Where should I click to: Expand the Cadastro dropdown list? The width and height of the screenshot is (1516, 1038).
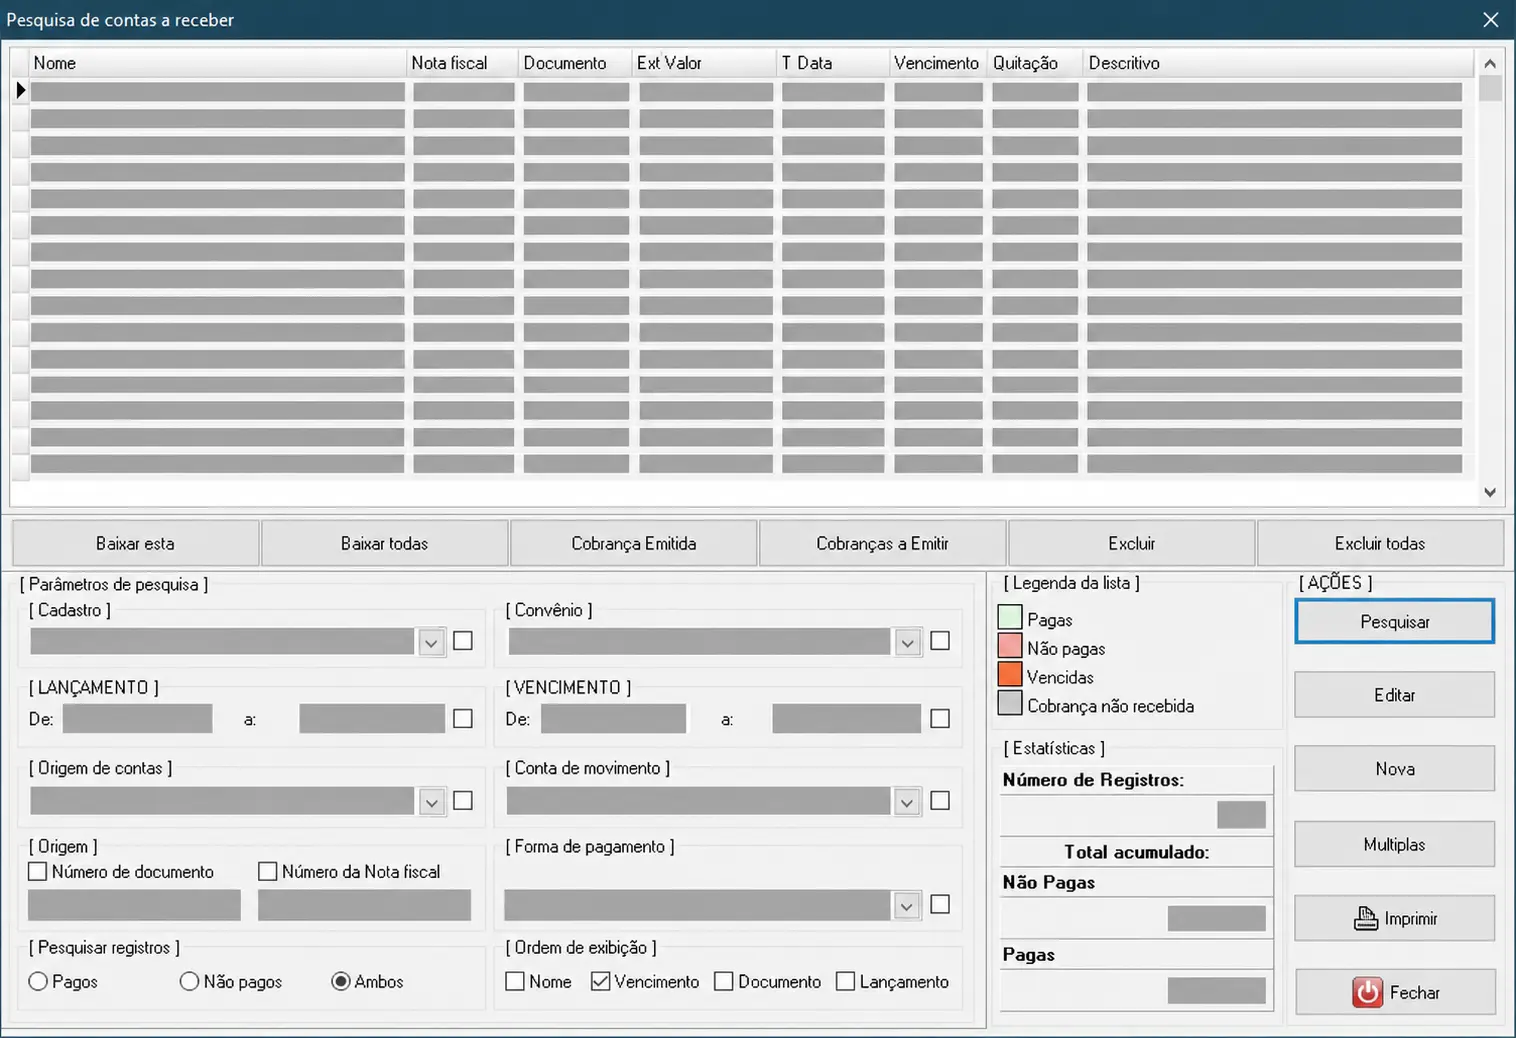[431, 642]
